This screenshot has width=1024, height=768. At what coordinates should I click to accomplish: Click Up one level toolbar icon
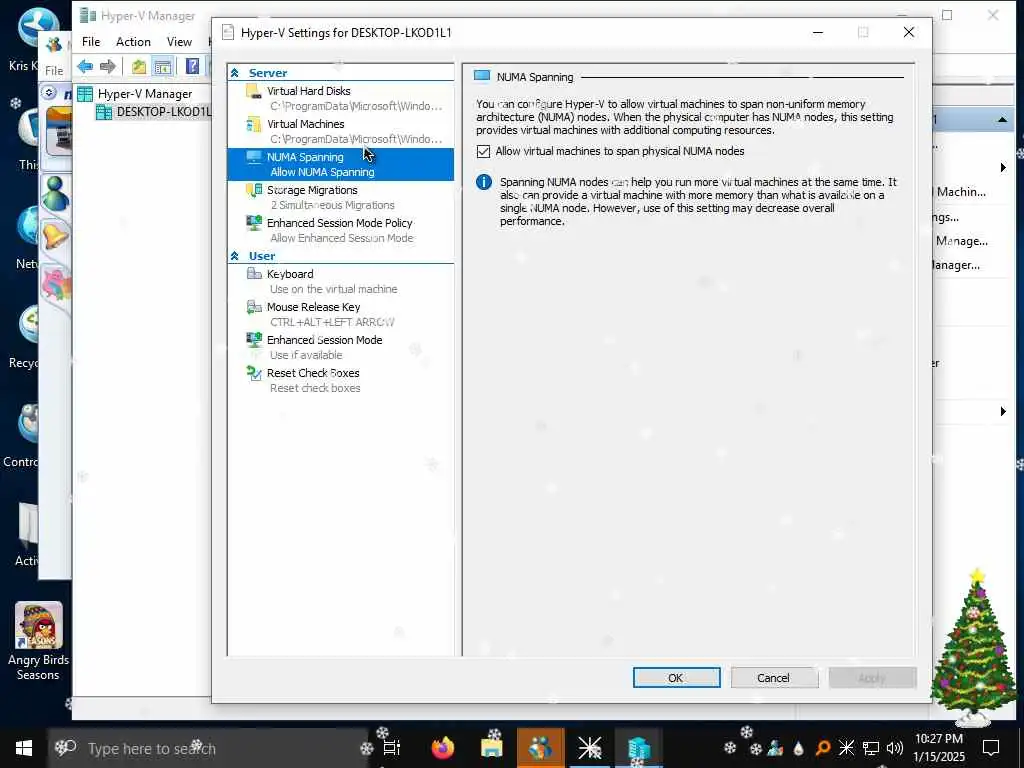point(138,66)
